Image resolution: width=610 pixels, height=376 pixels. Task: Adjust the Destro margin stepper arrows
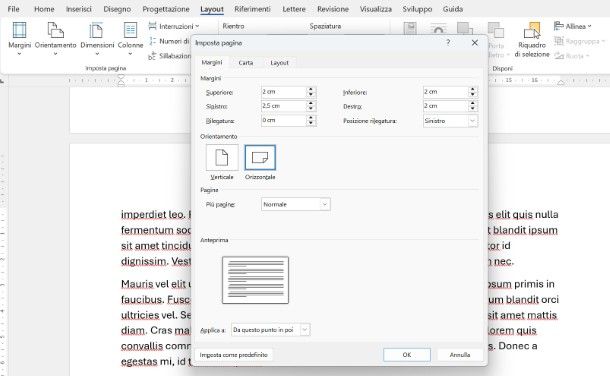pos(473,106)
